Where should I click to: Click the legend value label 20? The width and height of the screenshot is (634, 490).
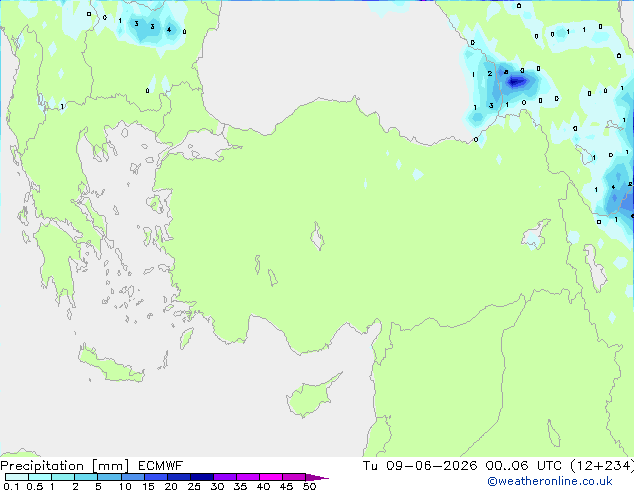tap(171, 486)
